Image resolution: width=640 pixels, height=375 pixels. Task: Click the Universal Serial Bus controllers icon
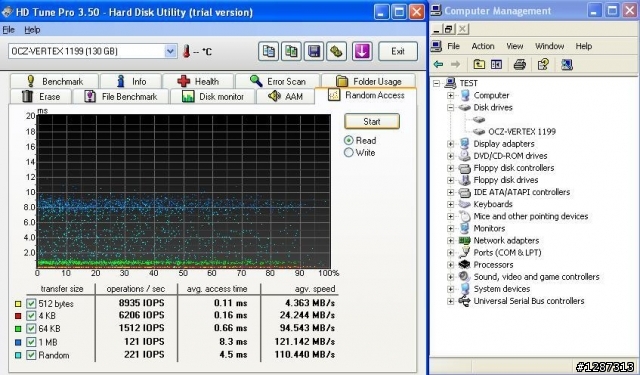[x=464, y=301]
